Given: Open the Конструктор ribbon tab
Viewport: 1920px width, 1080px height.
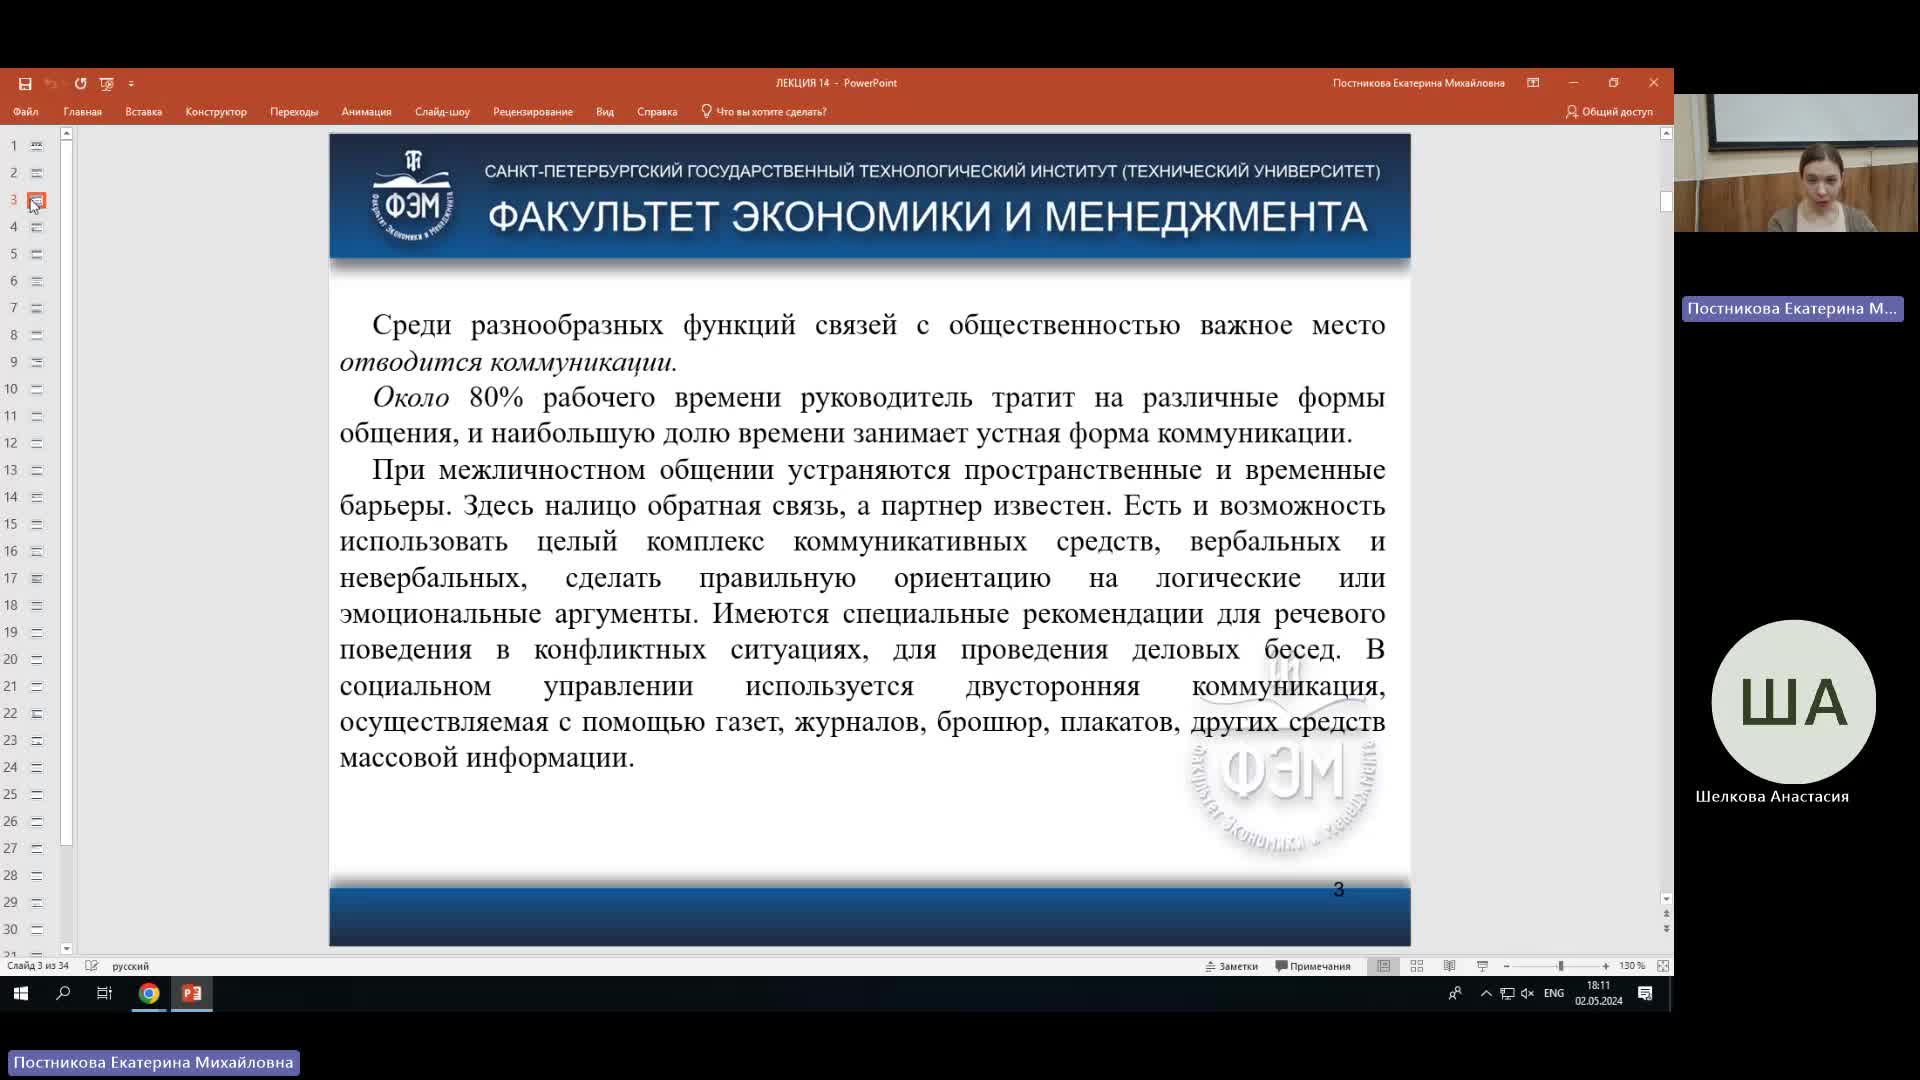Looking at the screenshot, I should coord(216,112).
